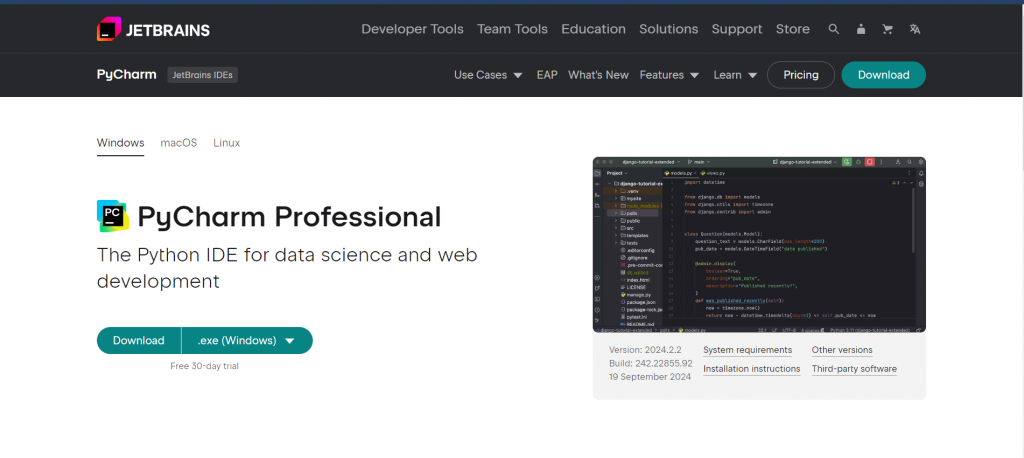1024x458 pixels.
Task: Select the Windows tab
Action: [x=120, y=143]
